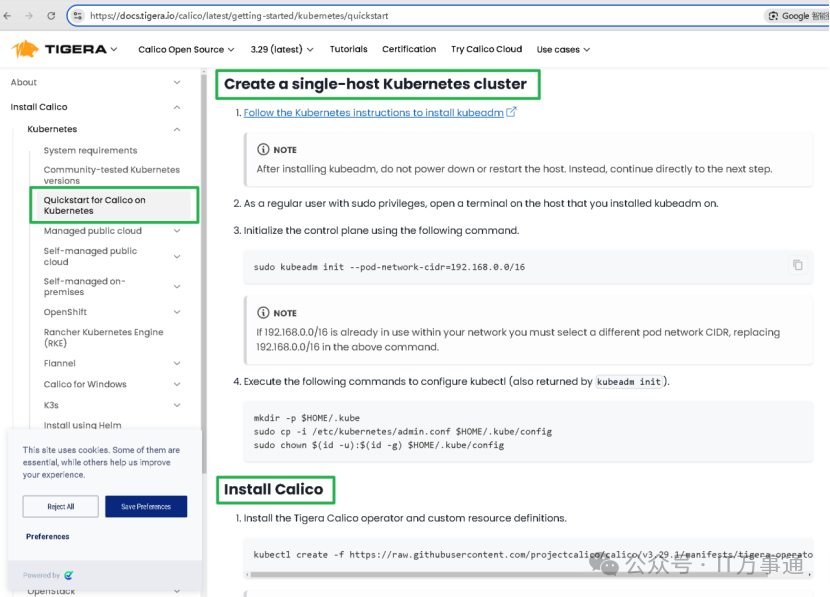830x597 pixels.
Task: Open Try Calico Cloud nav item
Action: coord(486,49)
